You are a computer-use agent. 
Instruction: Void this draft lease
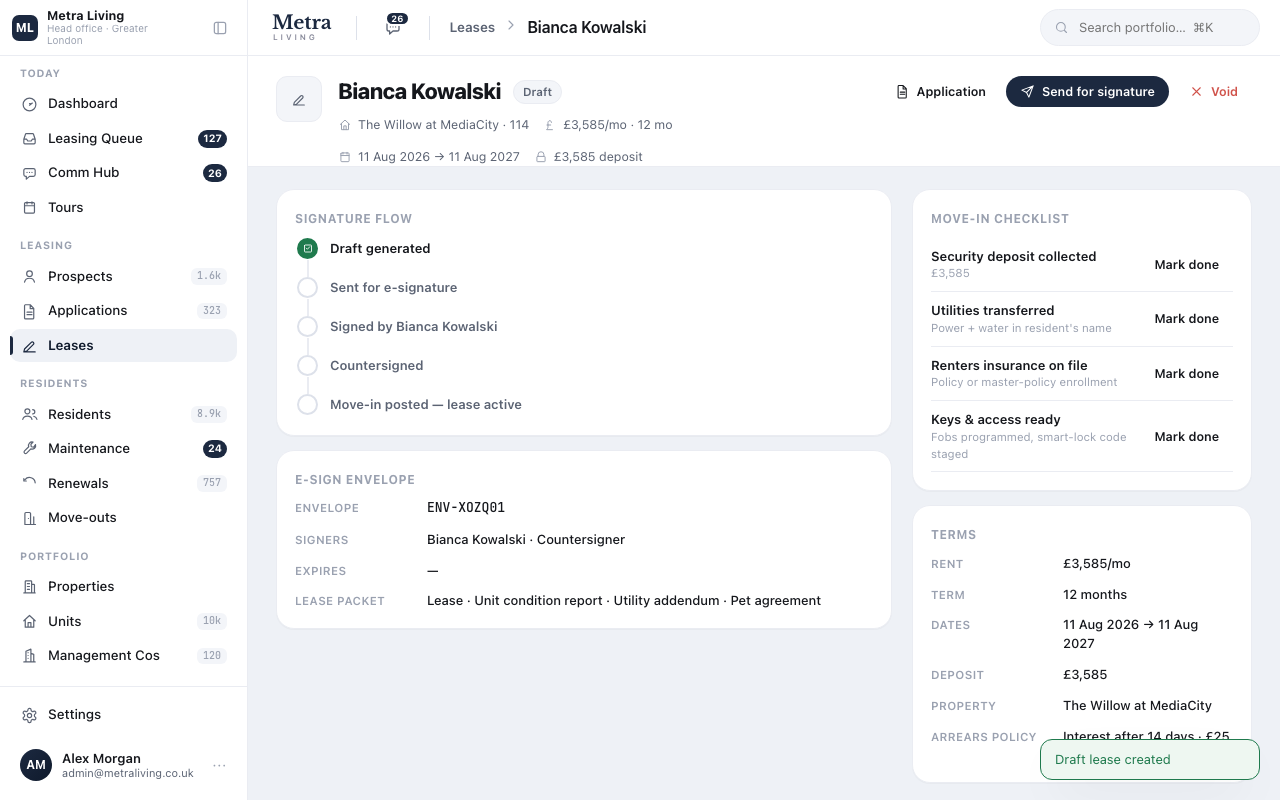1214,92
